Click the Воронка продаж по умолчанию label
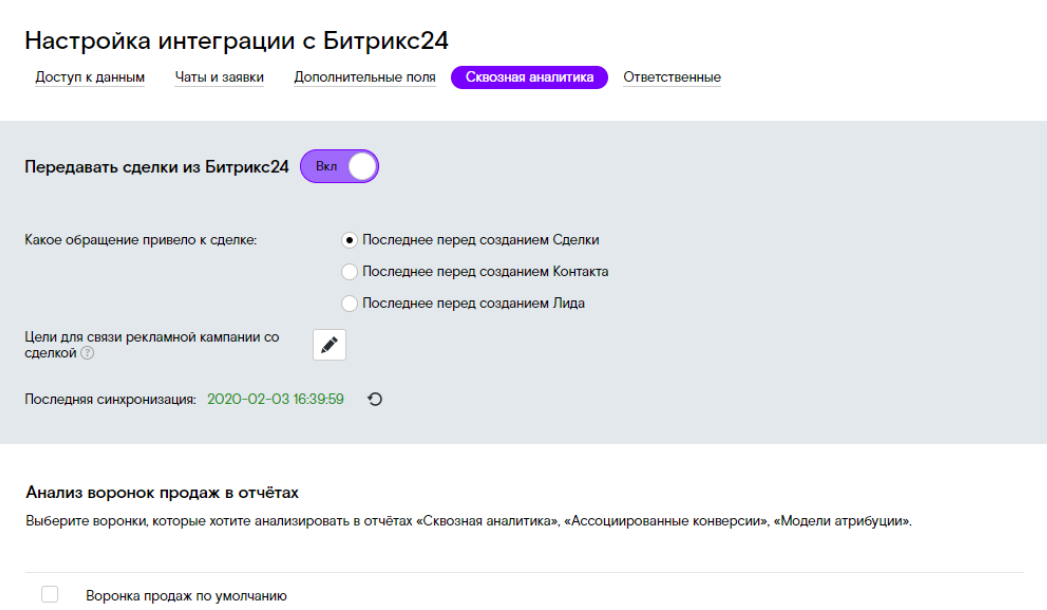This screenshot has height=610, width=1047. [186, 595]
